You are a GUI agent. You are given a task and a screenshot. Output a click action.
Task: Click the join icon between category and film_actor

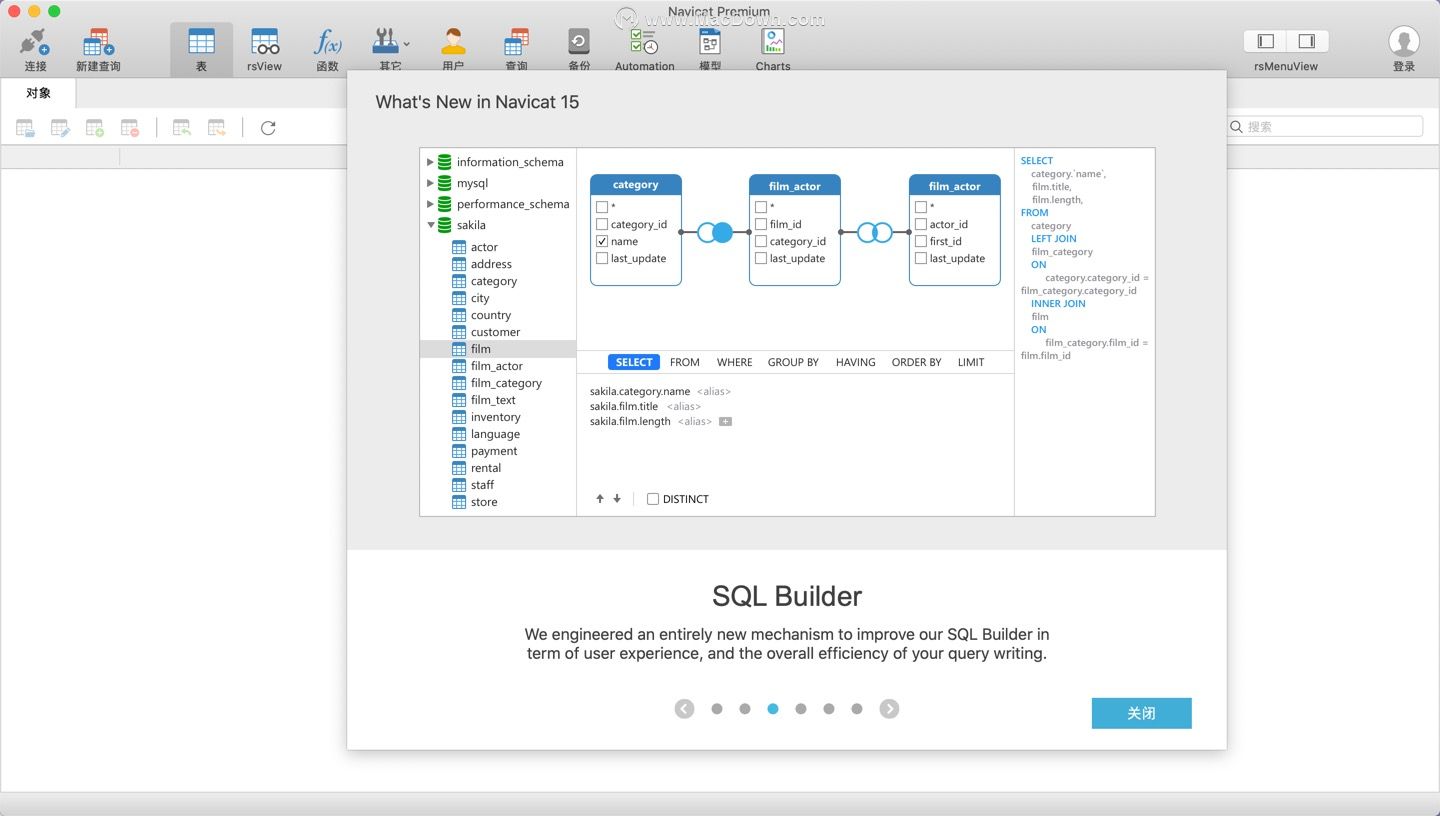point(715,232)
